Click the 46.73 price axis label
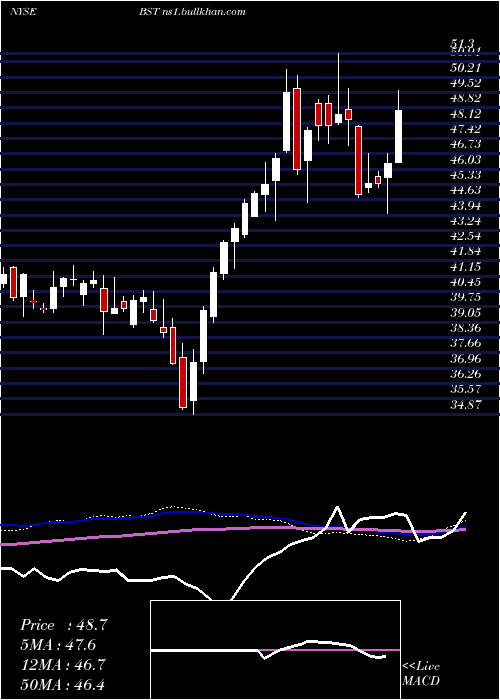500x700 pixels. click(x=466, y=144)
